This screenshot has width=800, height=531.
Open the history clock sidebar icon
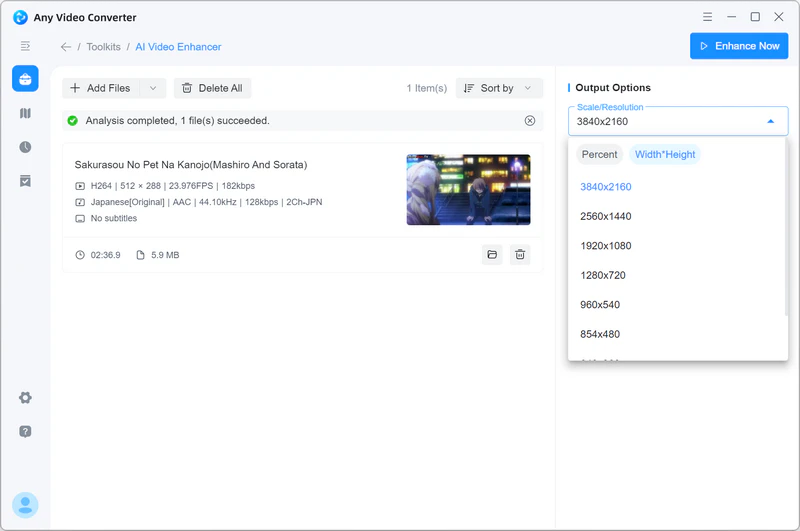pos(25,147)
